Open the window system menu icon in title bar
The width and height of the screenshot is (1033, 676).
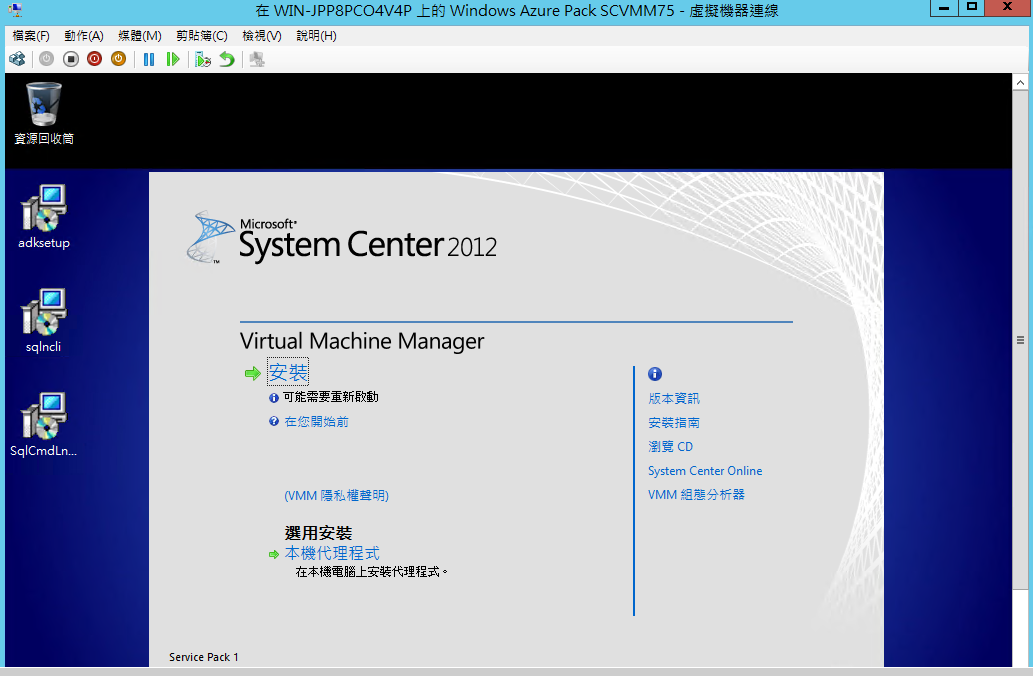click(15, 10)
